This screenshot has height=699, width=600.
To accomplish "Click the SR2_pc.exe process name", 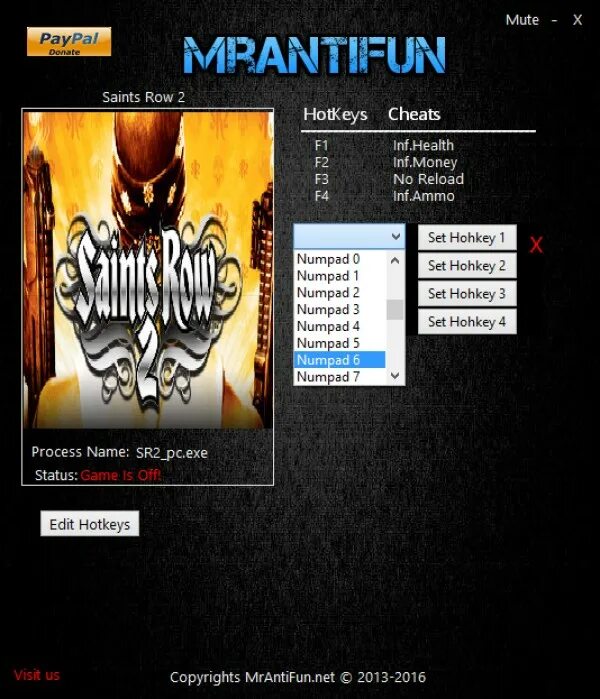I will click(172, 453).
